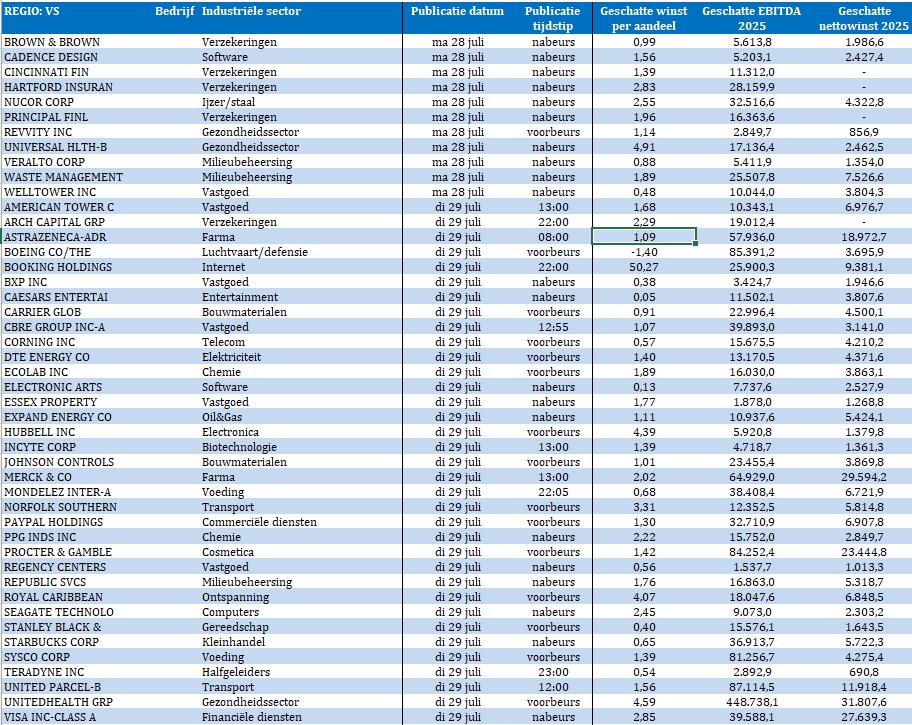The image size is (912, 725).
Task: Select the Financiële diensten sector cell
Action: click(x=252, y=717)
